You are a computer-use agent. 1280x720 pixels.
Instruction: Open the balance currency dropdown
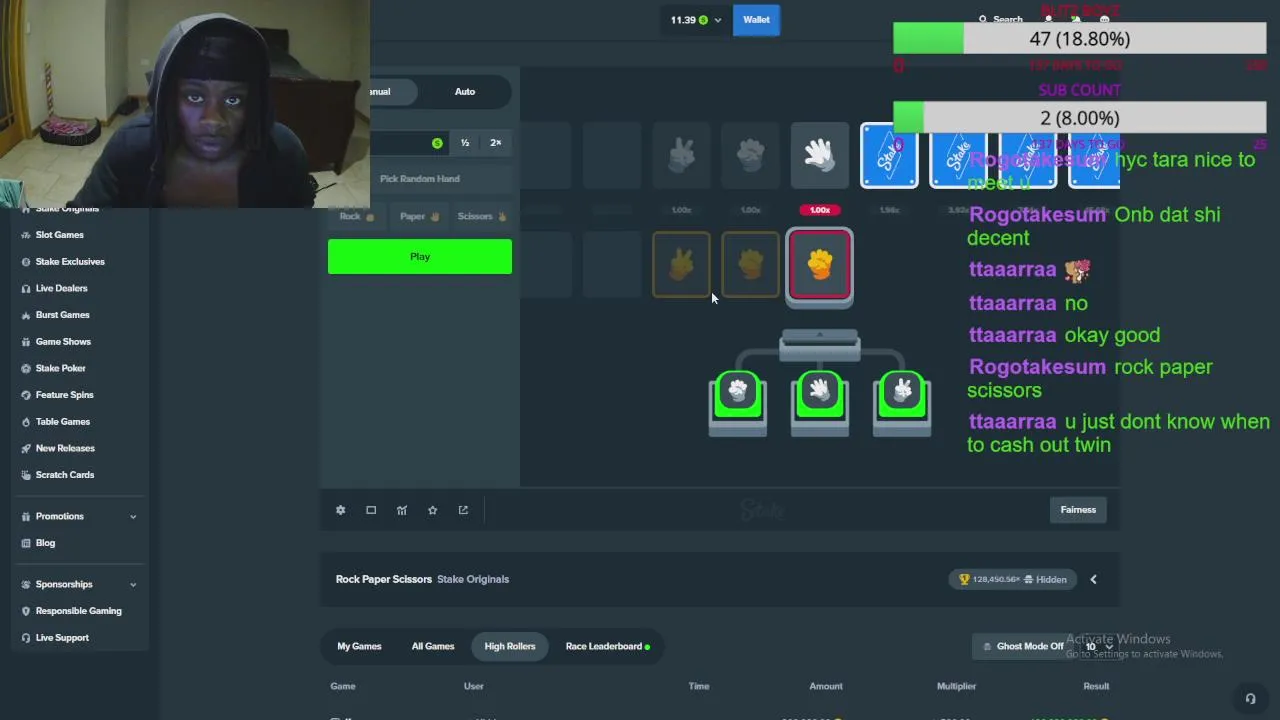[x=696, y=20]
